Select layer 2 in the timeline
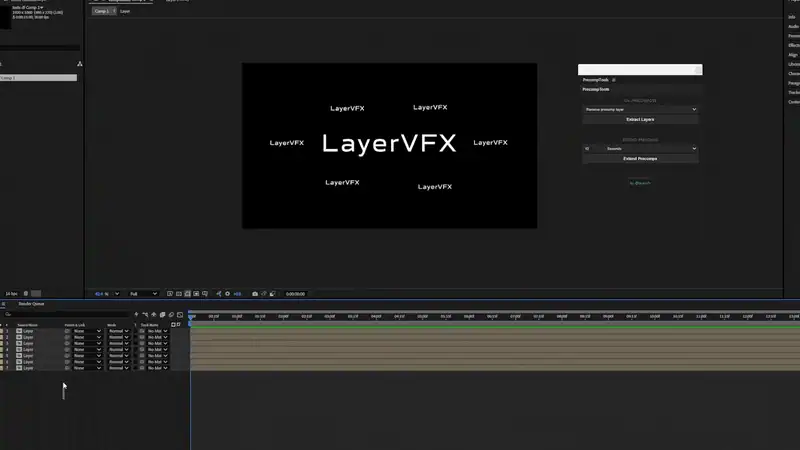The image size is (800, 450). click(29, 337)
